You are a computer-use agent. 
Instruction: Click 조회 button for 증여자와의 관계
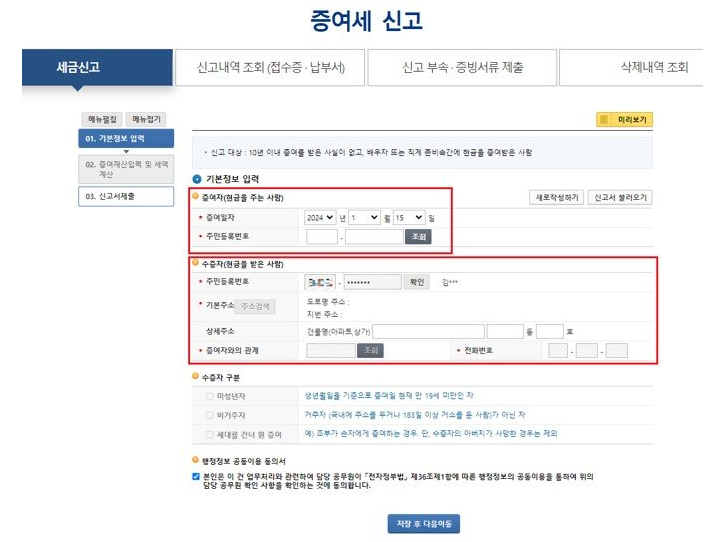pos(370,351)
